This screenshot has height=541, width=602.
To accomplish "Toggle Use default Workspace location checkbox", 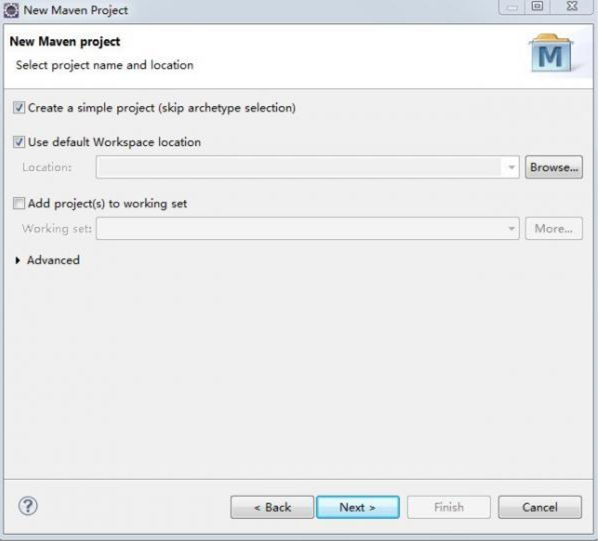I will [x=19, y=142].
